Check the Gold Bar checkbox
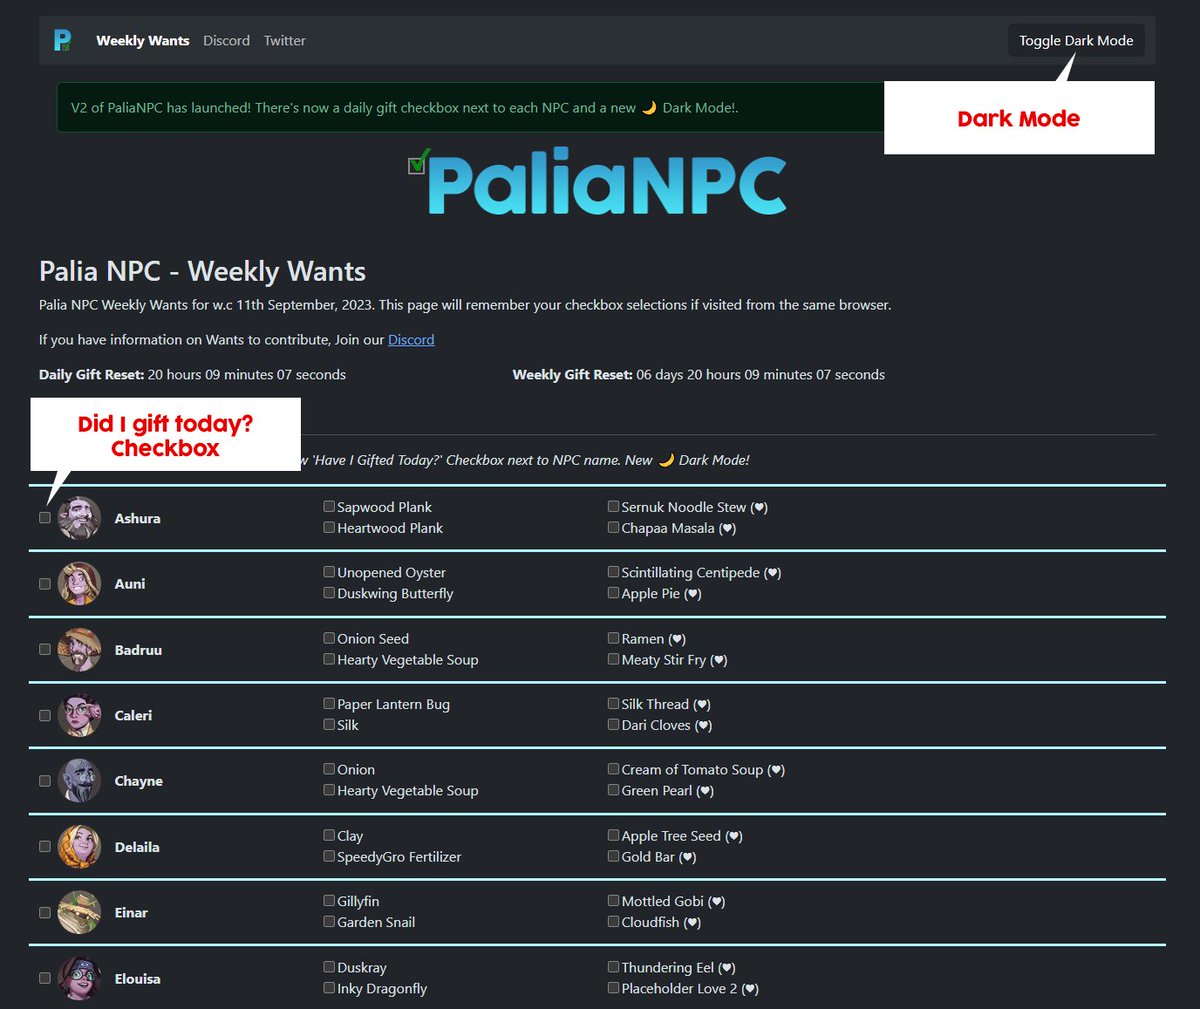 tap(613, 856)
